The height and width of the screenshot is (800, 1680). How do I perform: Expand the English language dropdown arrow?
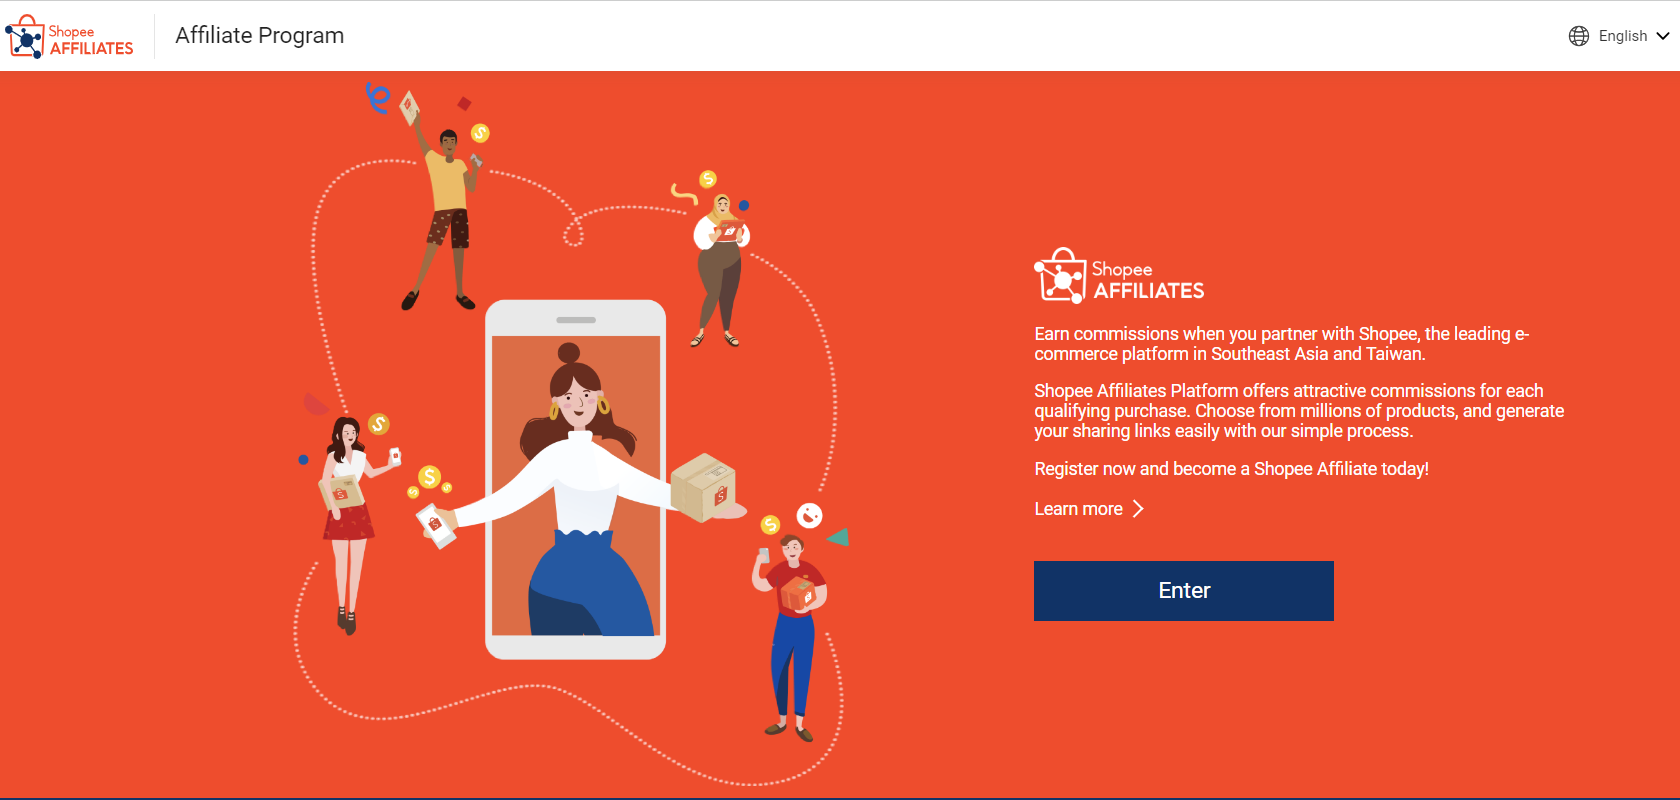click(1663, 36)
